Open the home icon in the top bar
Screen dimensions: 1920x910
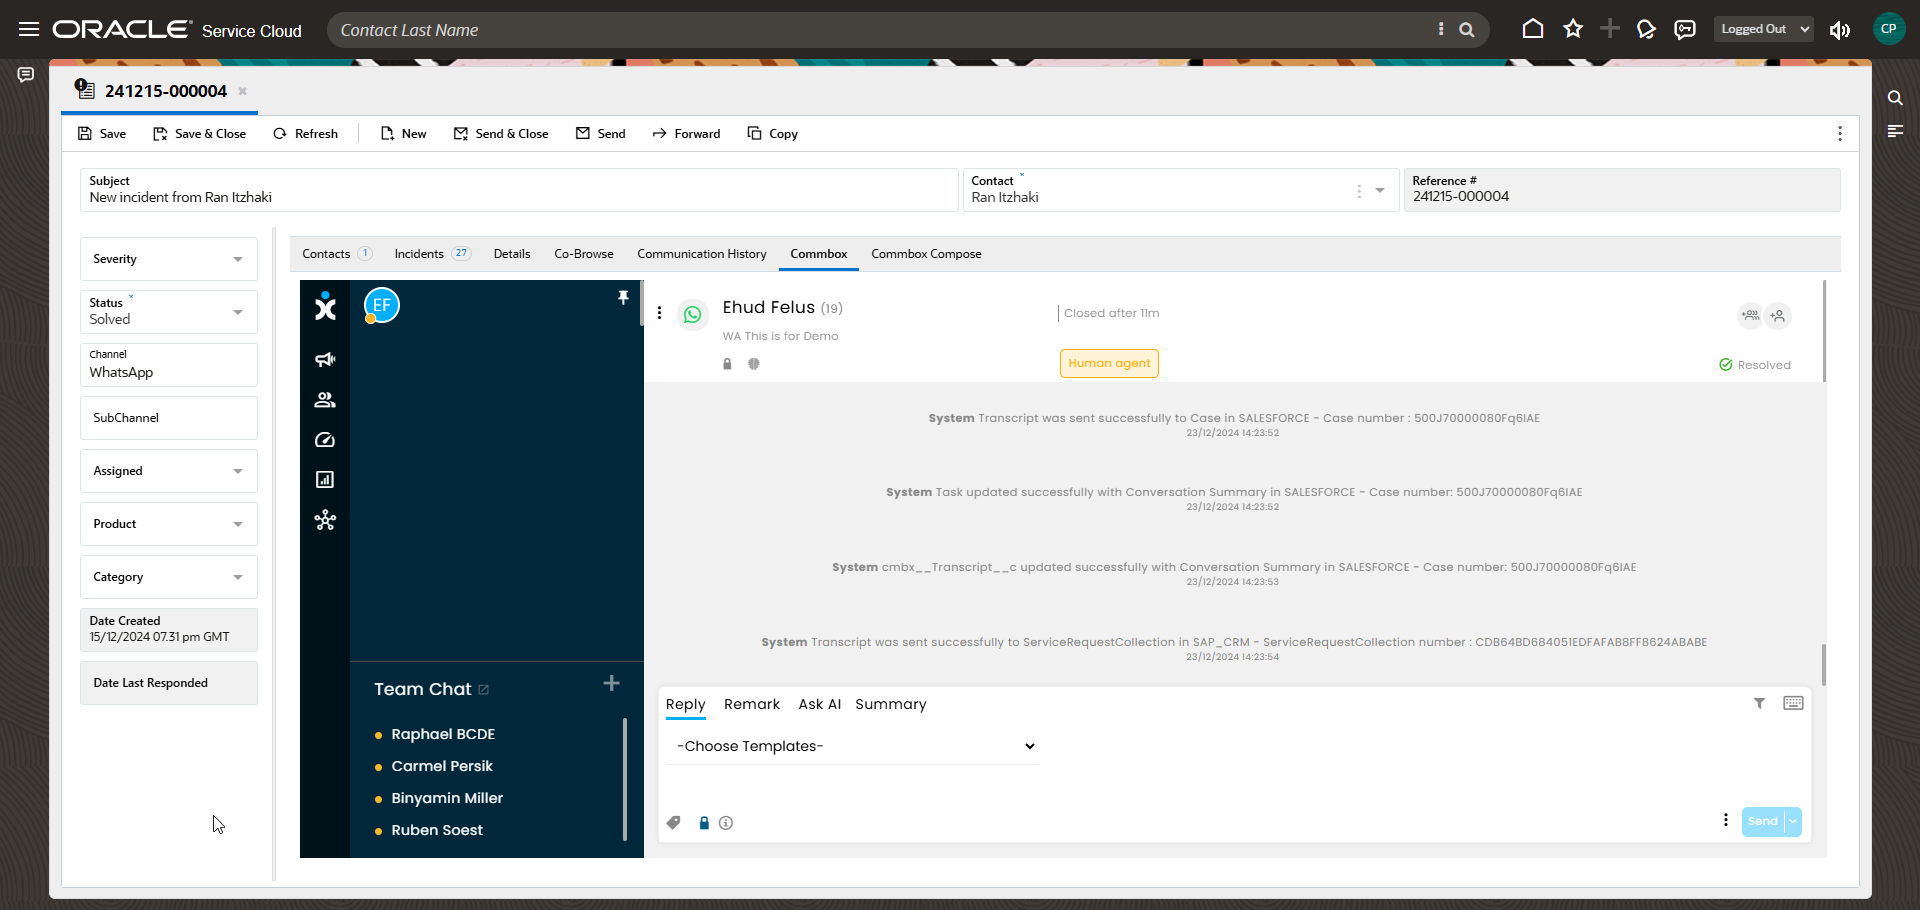click(x=1532, y=29)
